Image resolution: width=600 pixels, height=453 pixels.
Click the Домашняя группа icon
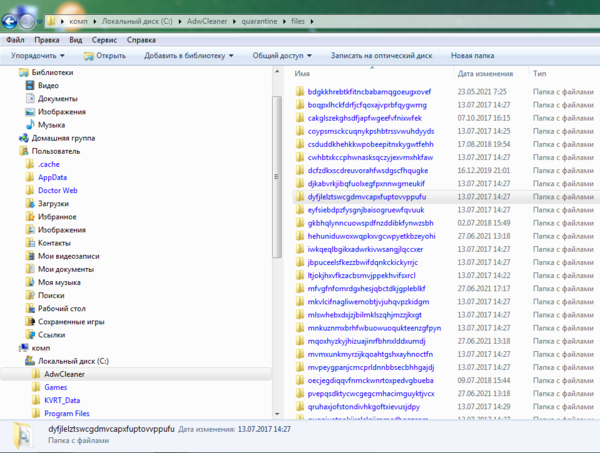tap(24, 138)
